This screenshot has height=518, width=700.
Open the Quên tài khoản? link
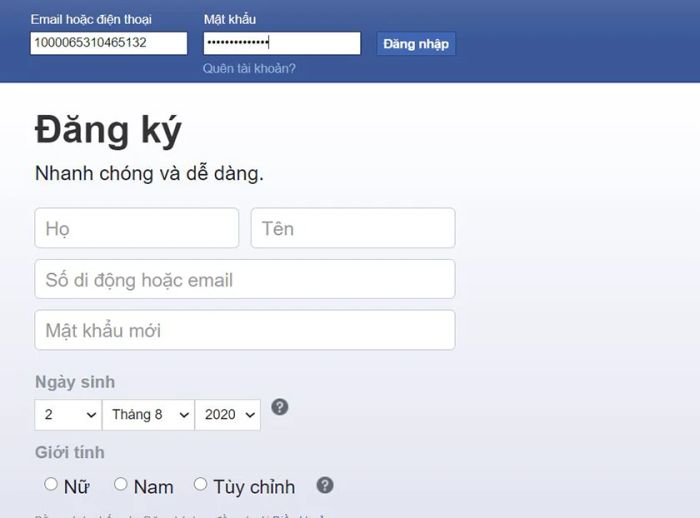click(x=249, y=68)
